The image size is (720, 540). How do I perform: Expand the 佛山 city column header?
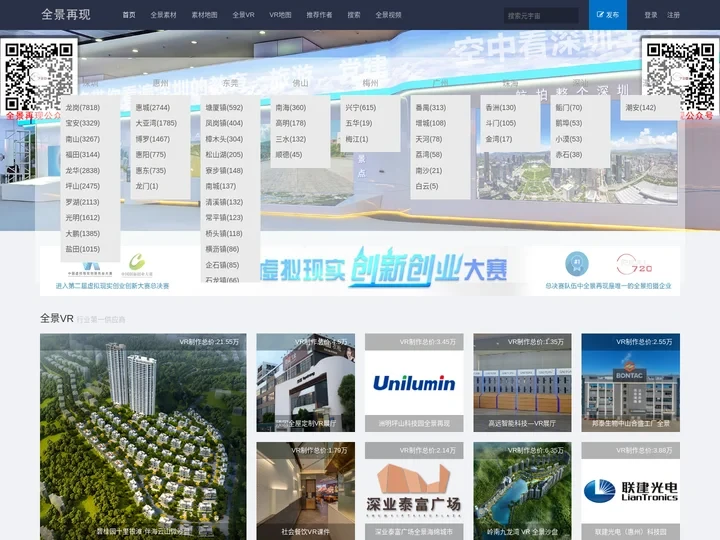click(300, 83)
